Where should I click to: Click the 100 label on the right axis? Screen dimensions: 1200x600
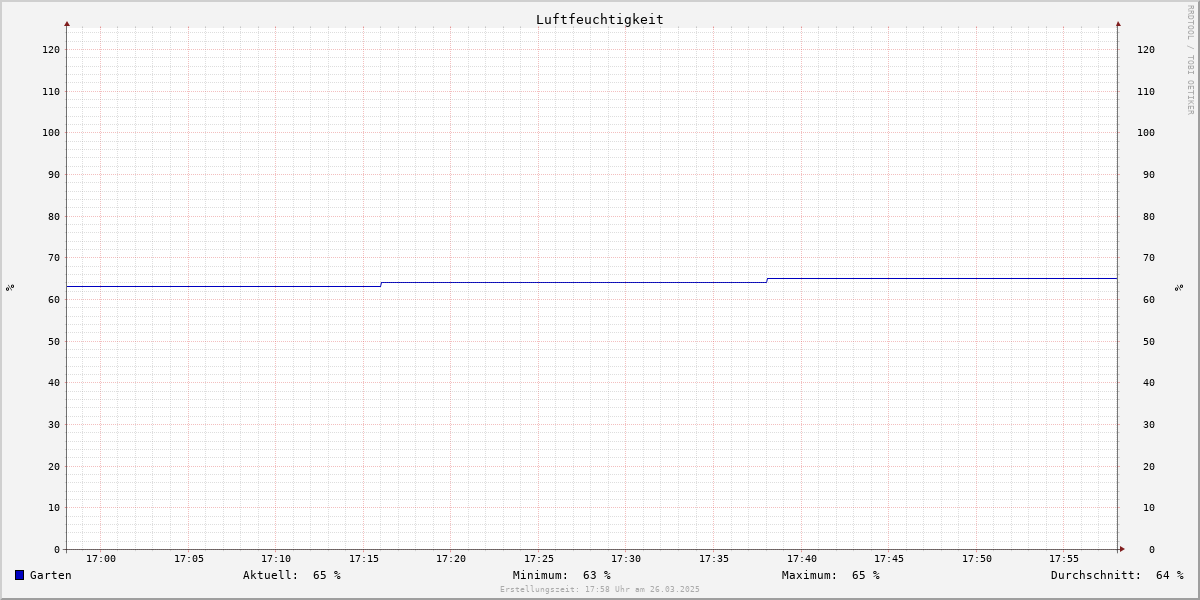[1146, 133]
